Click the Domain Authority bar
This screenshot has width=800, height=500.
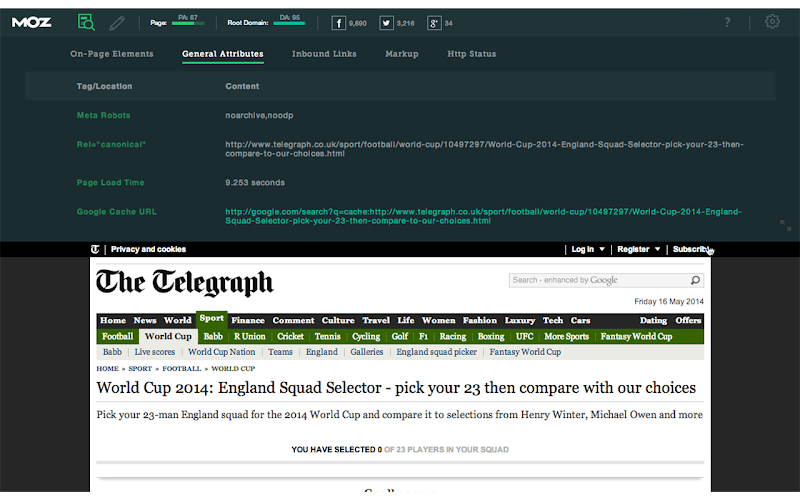tap(289, 23)
